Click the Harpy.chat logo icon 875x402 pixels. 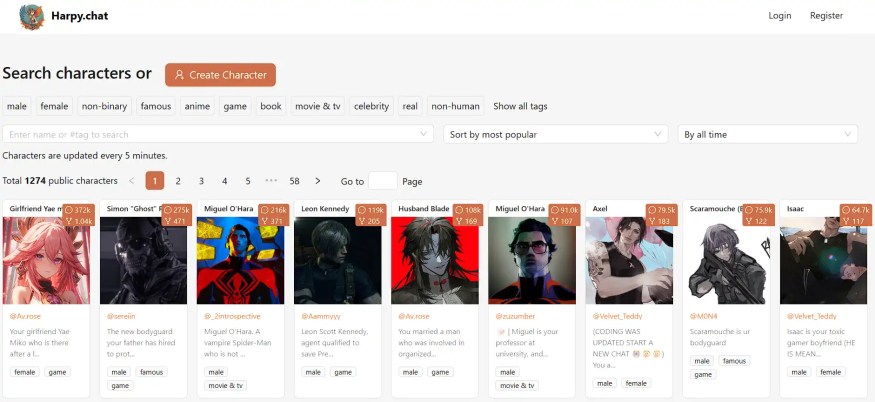31,16
